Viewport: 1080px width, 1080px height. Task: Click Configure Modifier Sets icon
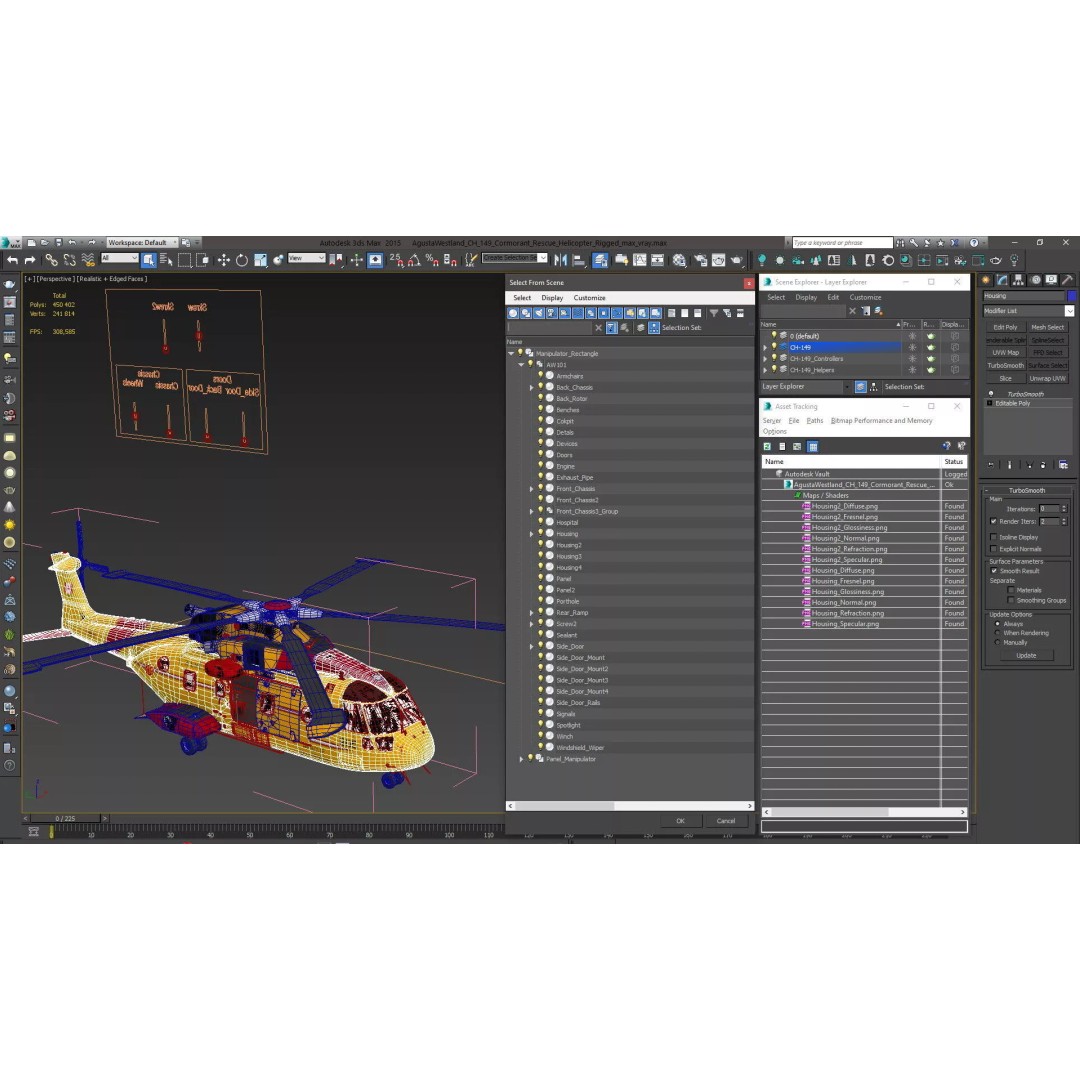[x=1063, y=465]
